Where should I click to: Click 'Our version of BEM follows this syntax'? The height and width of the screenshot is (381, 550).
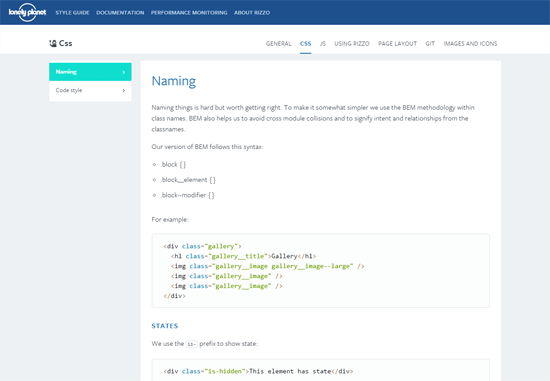pyautogui.click(x=207, y=147)
